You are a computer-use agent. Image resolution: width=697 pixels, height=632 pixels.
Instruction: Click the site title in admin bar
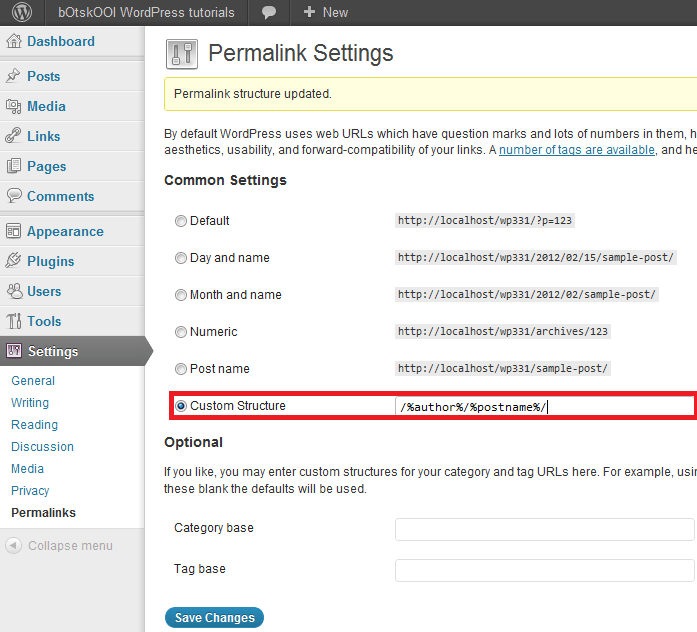tap(146, 12)
